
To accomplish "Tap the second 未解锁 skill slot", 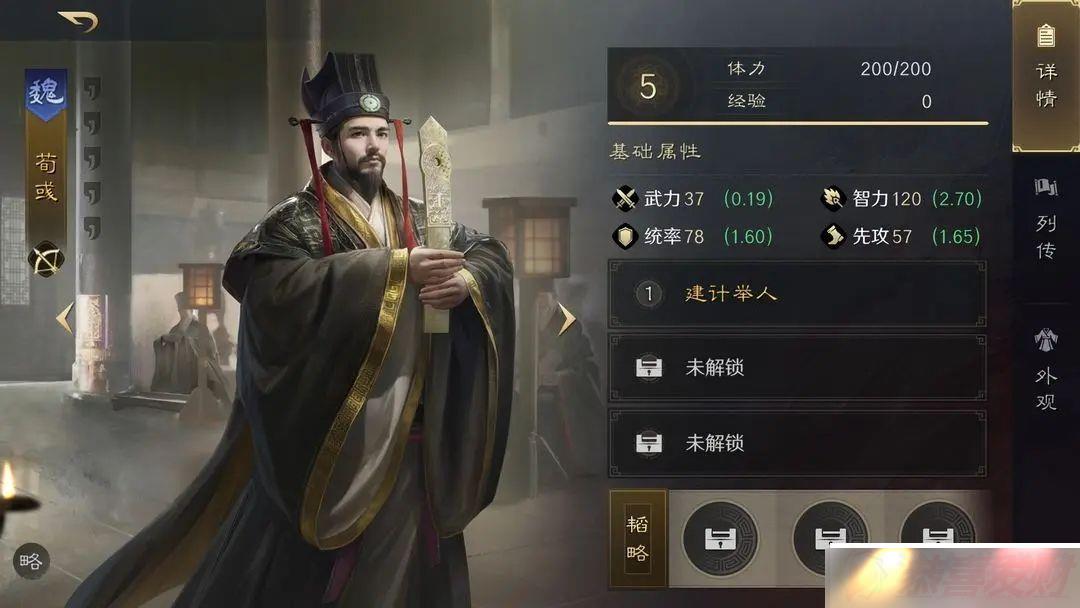I will (798, 443).
